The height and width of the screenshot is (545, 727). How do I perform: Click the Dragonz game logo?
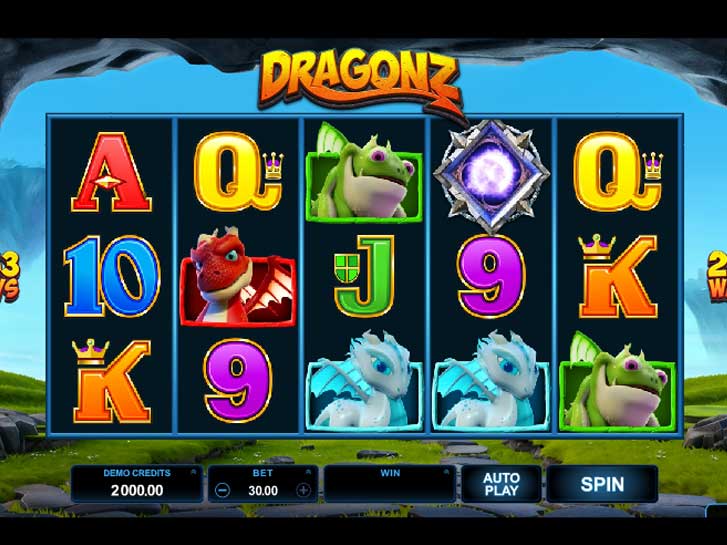(361, 82)
